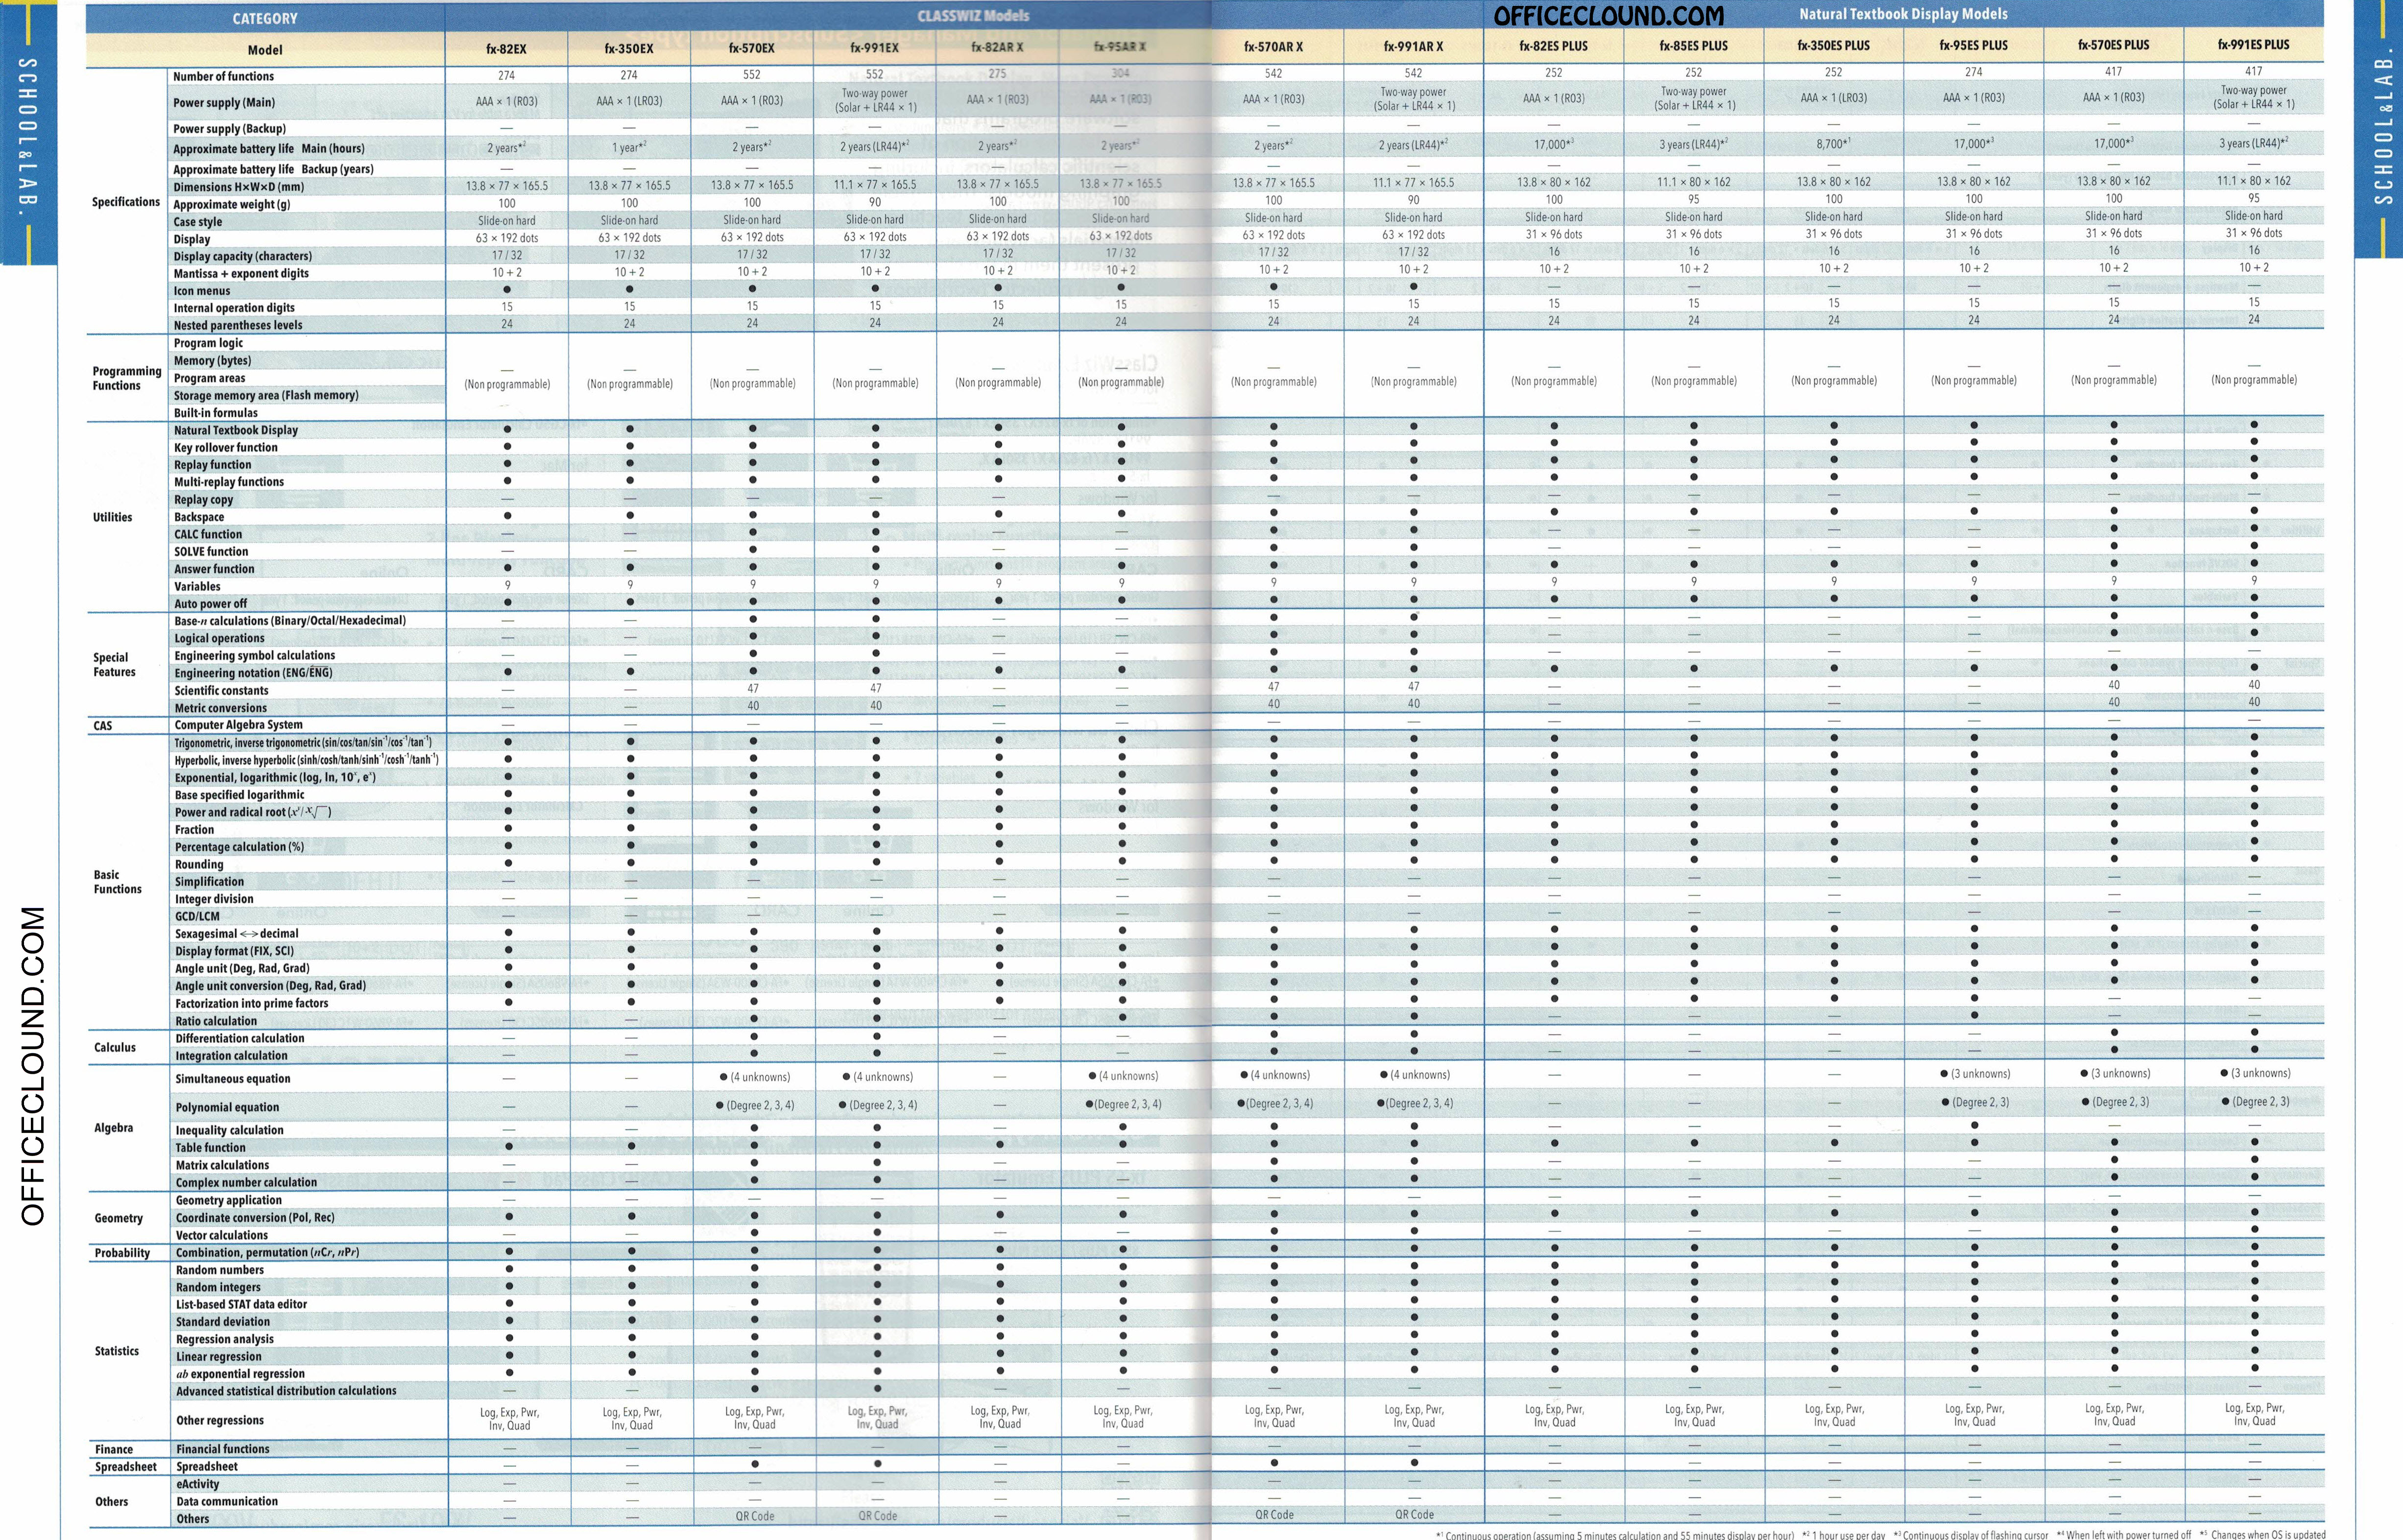2403x1540 pixels.
Task: Select the Standard deviation row label
Action: coord(223,1322)
